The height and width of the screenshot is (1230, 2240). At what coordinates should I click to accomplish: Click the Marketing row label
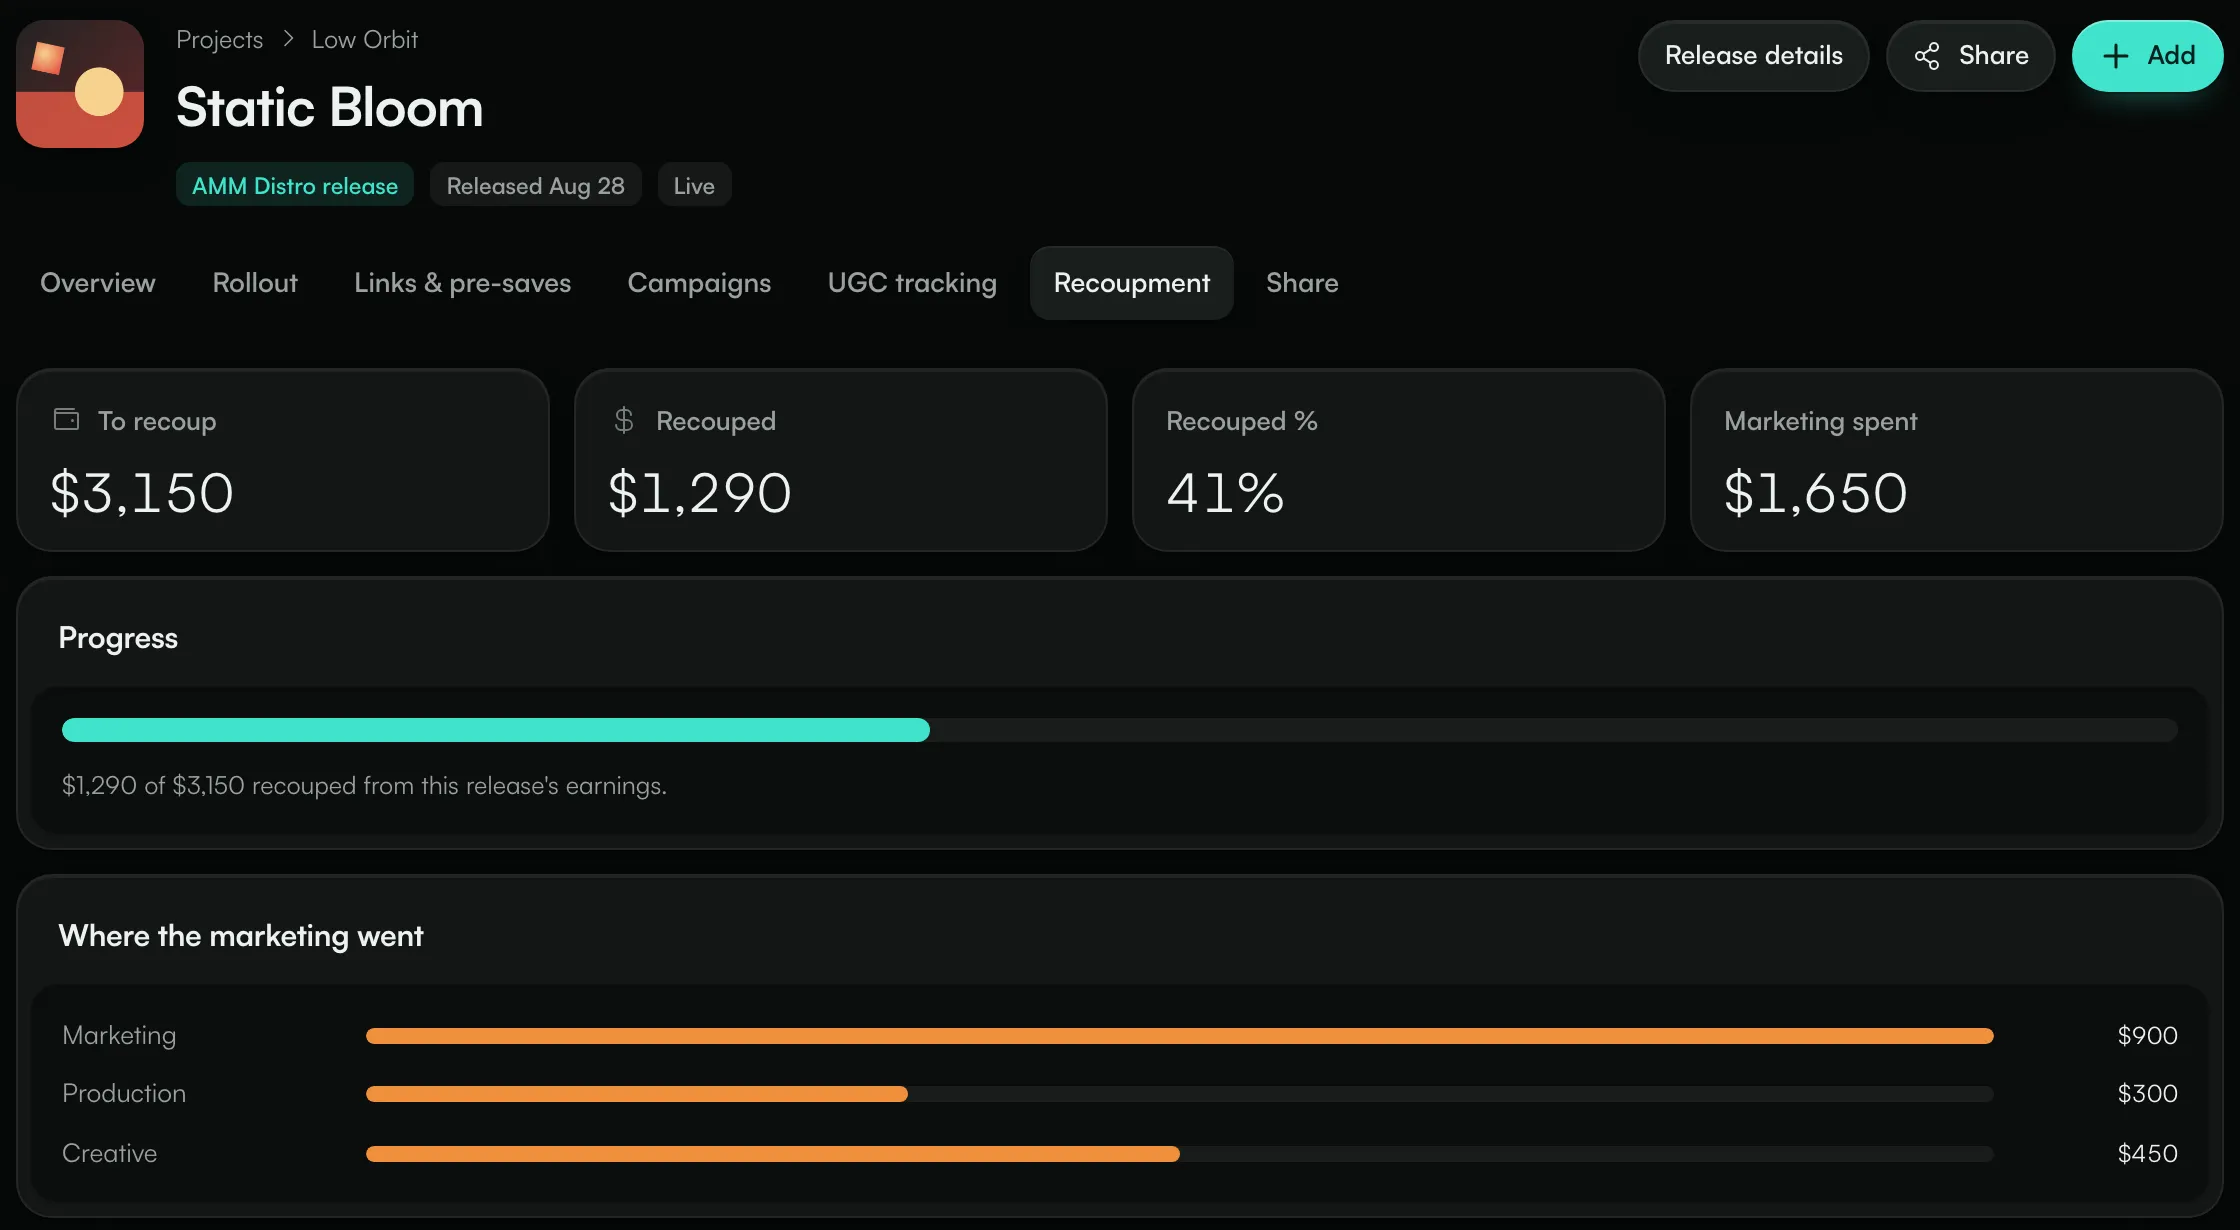pyautogui.click(x=119, y=1035)
